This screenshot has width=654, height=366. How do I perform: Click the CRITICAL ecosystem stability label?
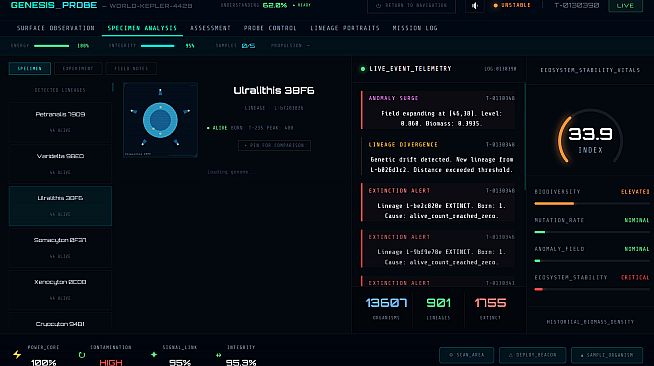(x=635, y=278)
